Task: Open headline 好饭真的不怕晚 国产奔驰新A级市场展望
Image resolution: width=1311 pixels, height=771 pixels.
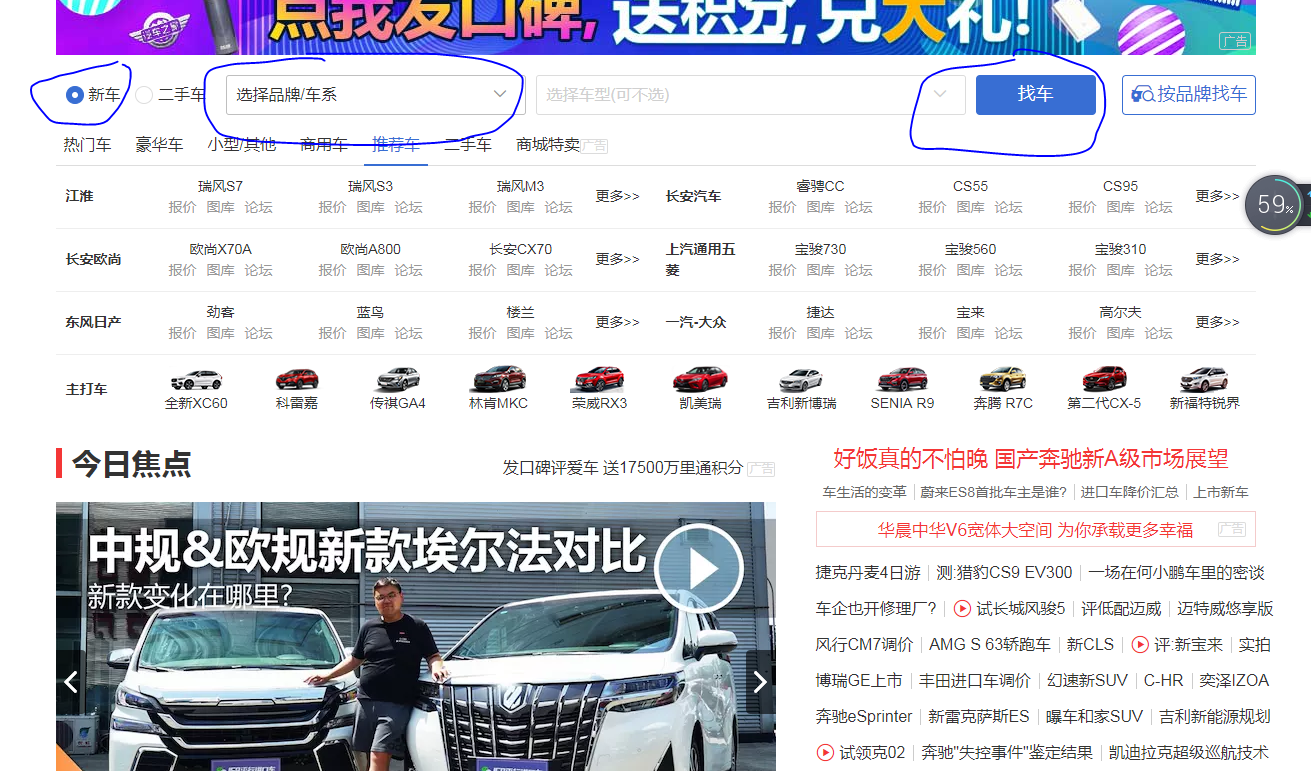Action: point(1031,459)
